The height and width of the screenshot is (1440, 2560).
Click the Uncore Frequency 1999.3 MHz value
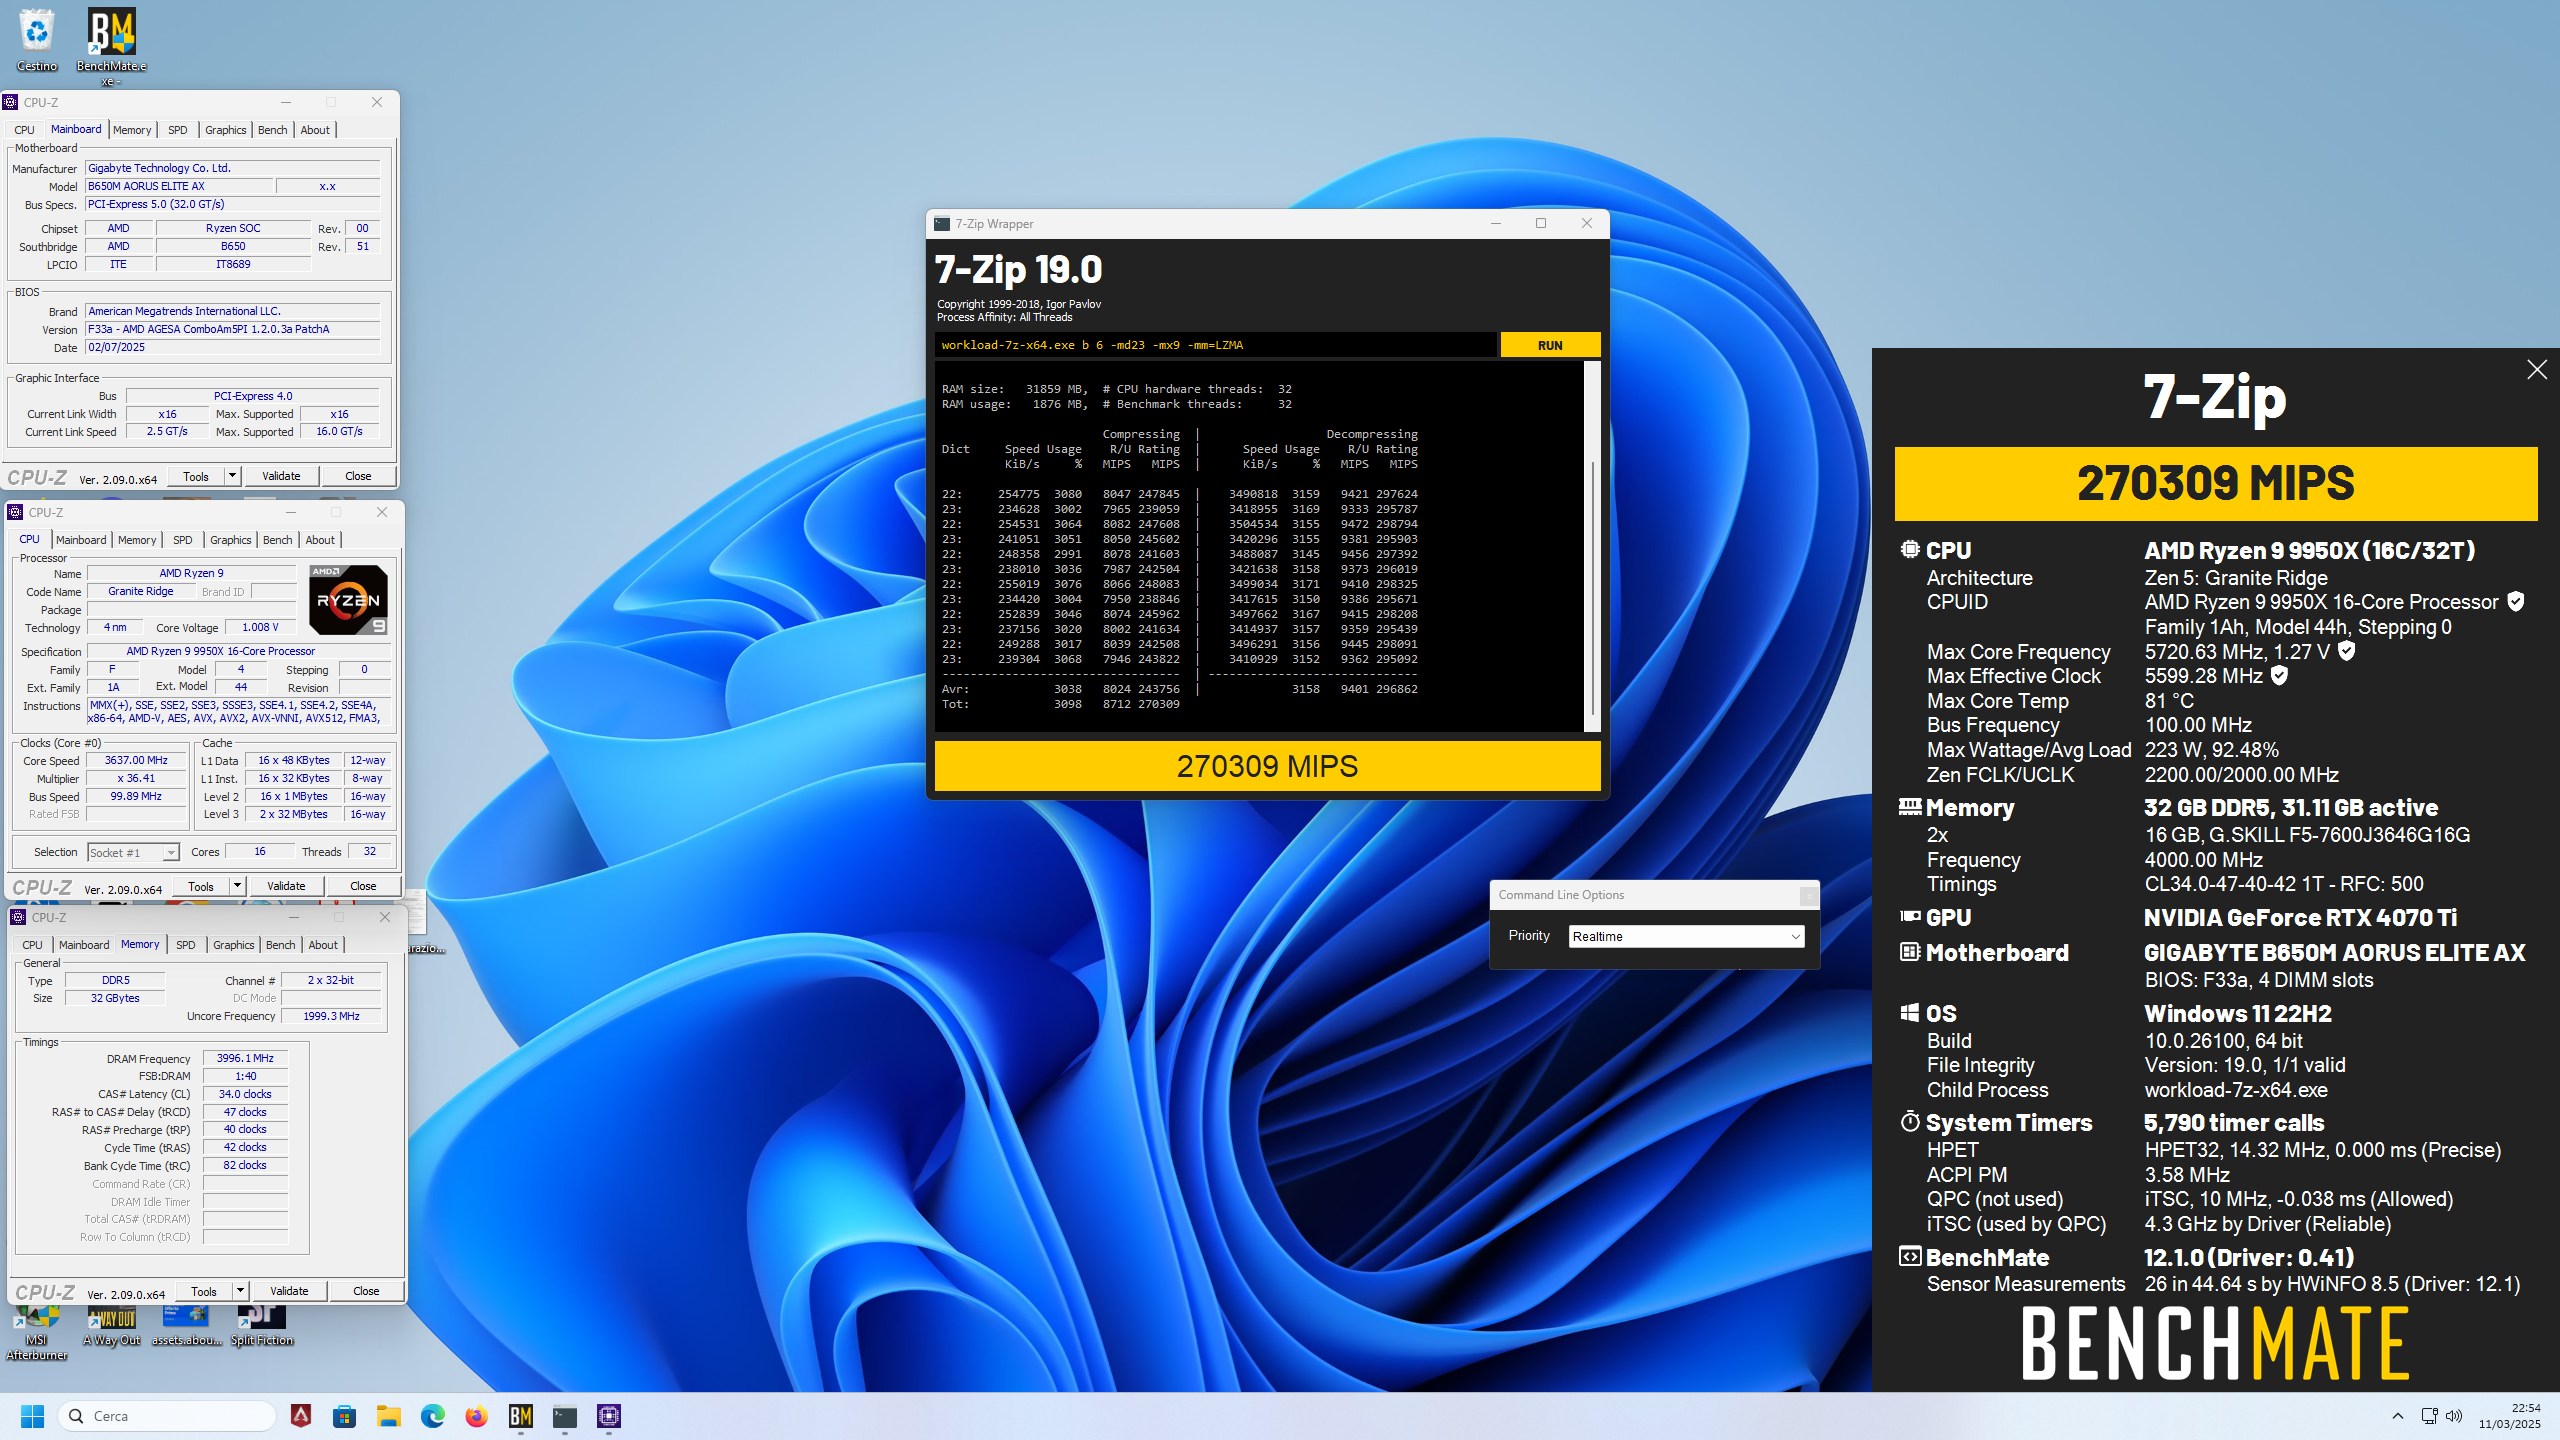(331, 1016)
